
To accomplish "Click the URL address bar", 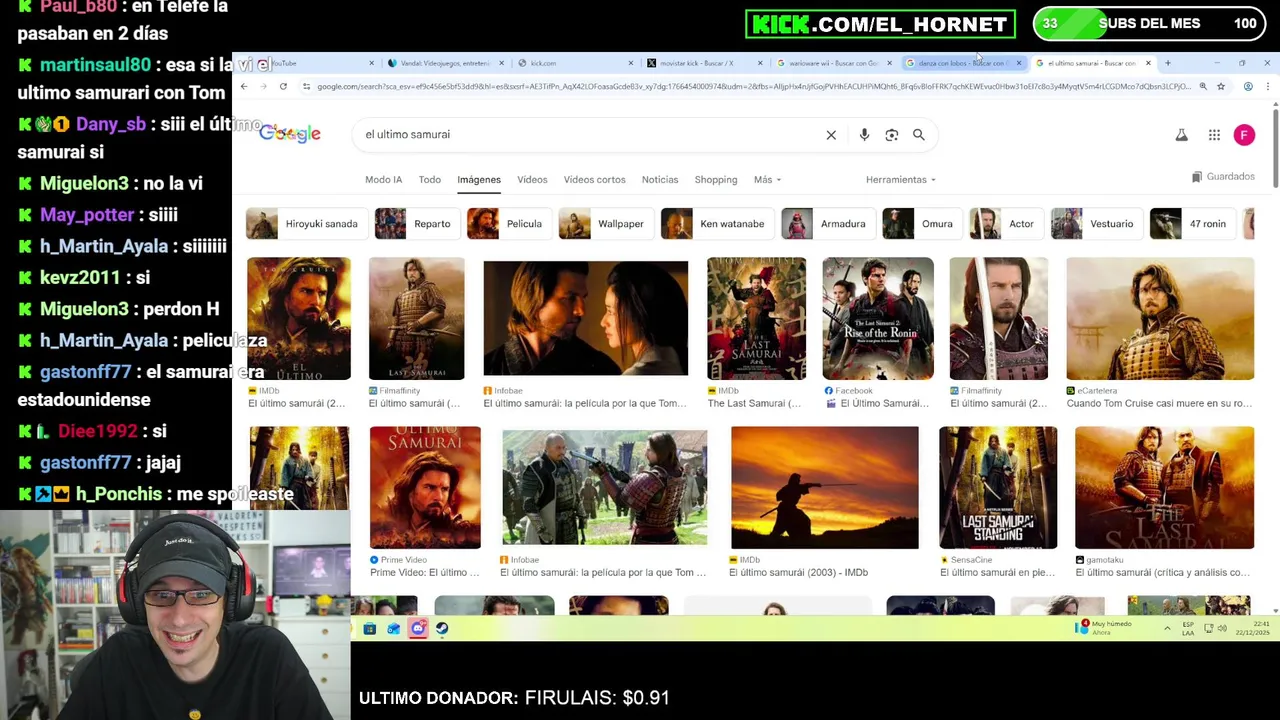I will pyautogui.click(x=752, y=87).
